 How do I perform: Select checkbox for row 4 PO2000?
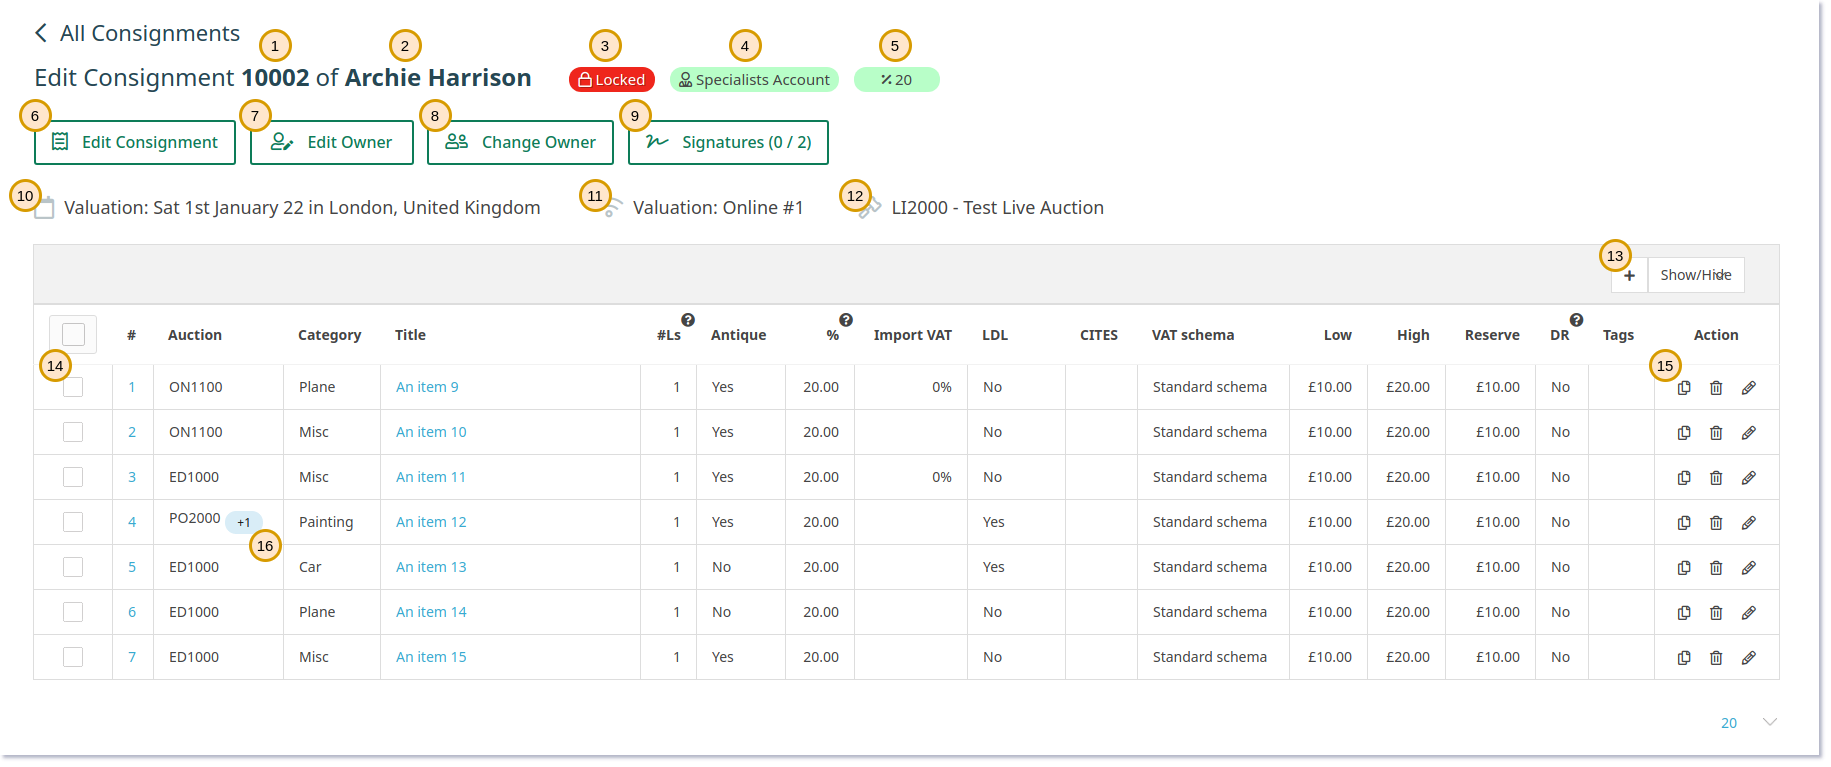pos(73,522)
